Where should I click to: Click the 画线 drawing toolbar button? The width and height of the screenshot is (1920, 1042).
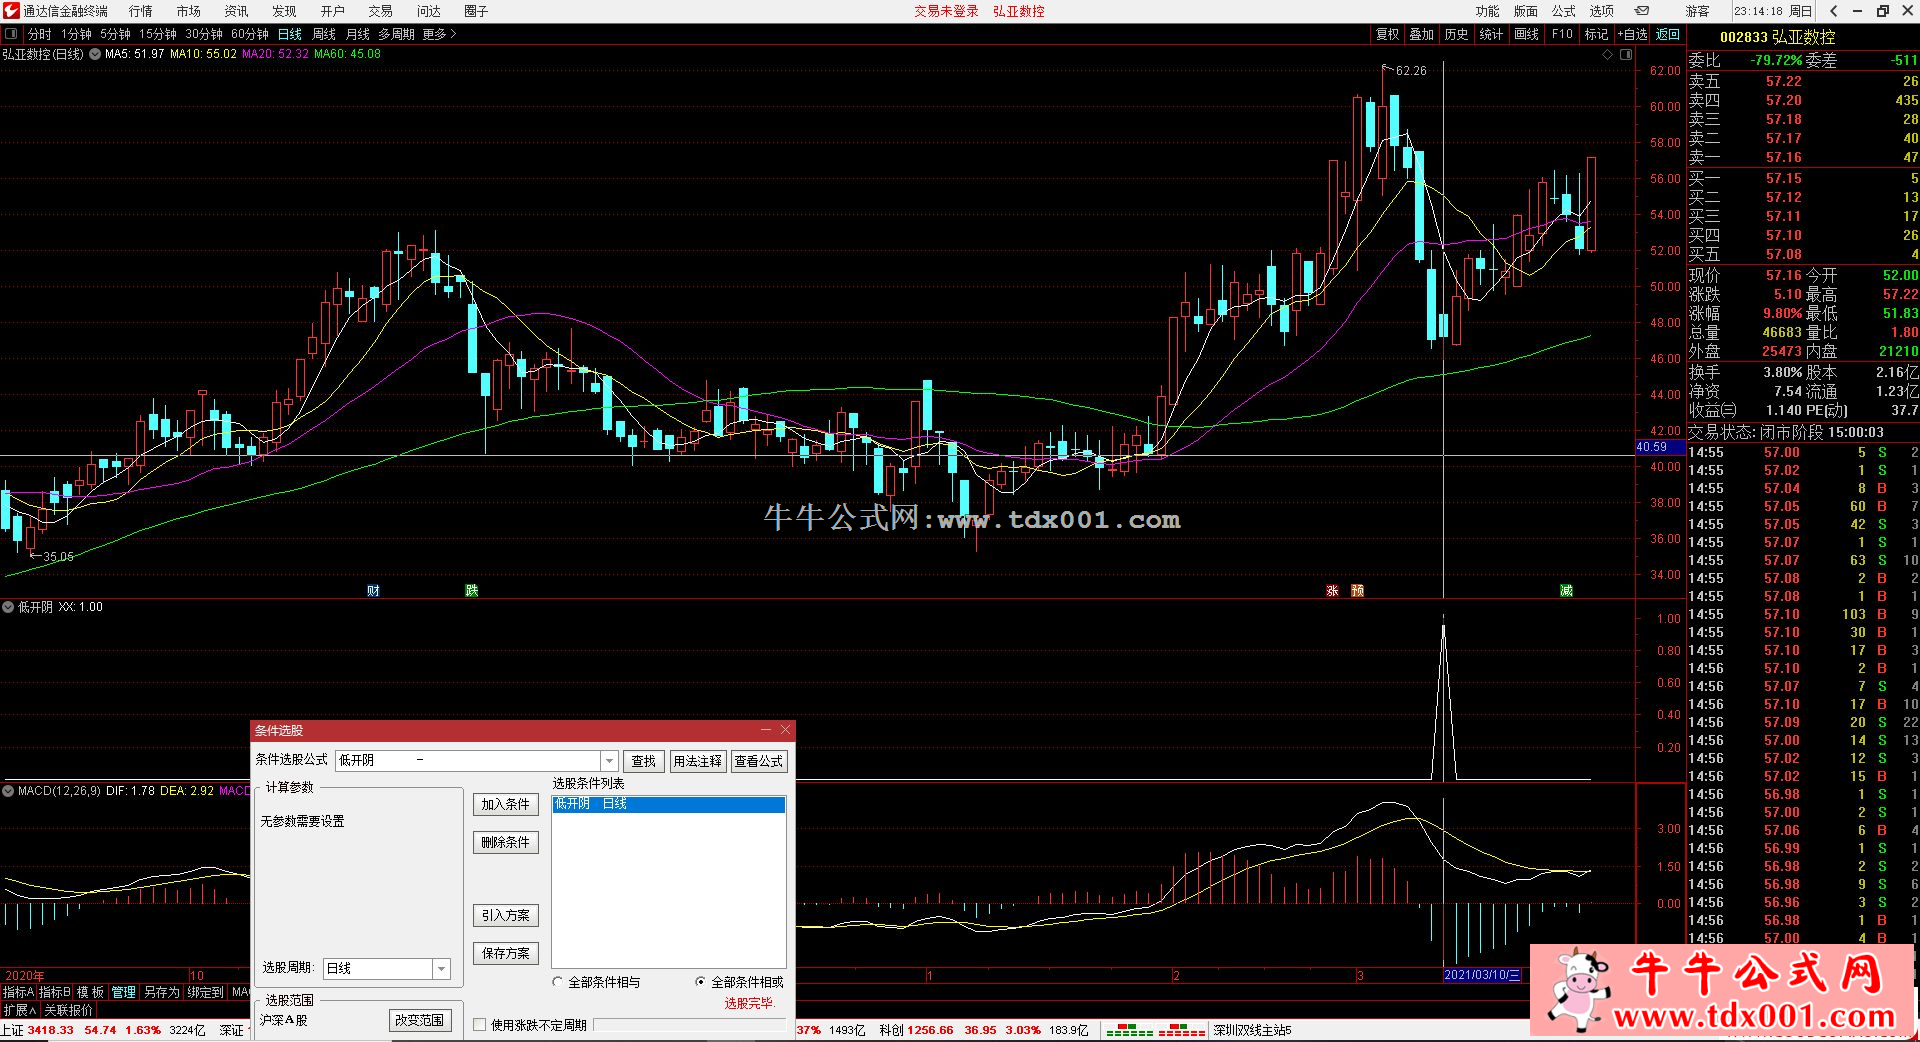1527,34
